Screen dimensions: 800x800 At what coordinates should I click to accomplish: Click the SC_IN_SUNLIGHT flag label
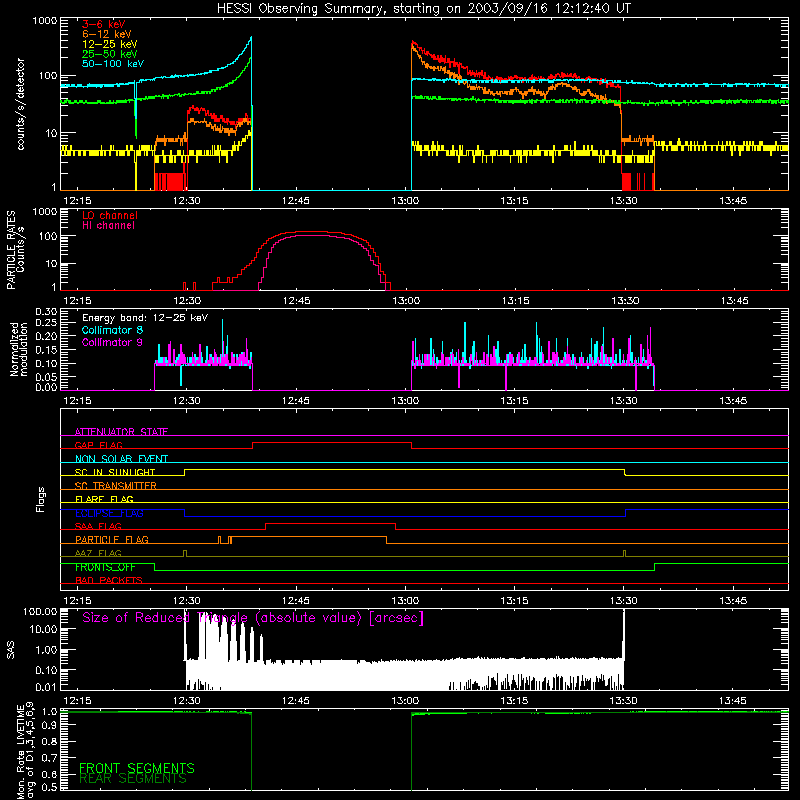(115, 472)
